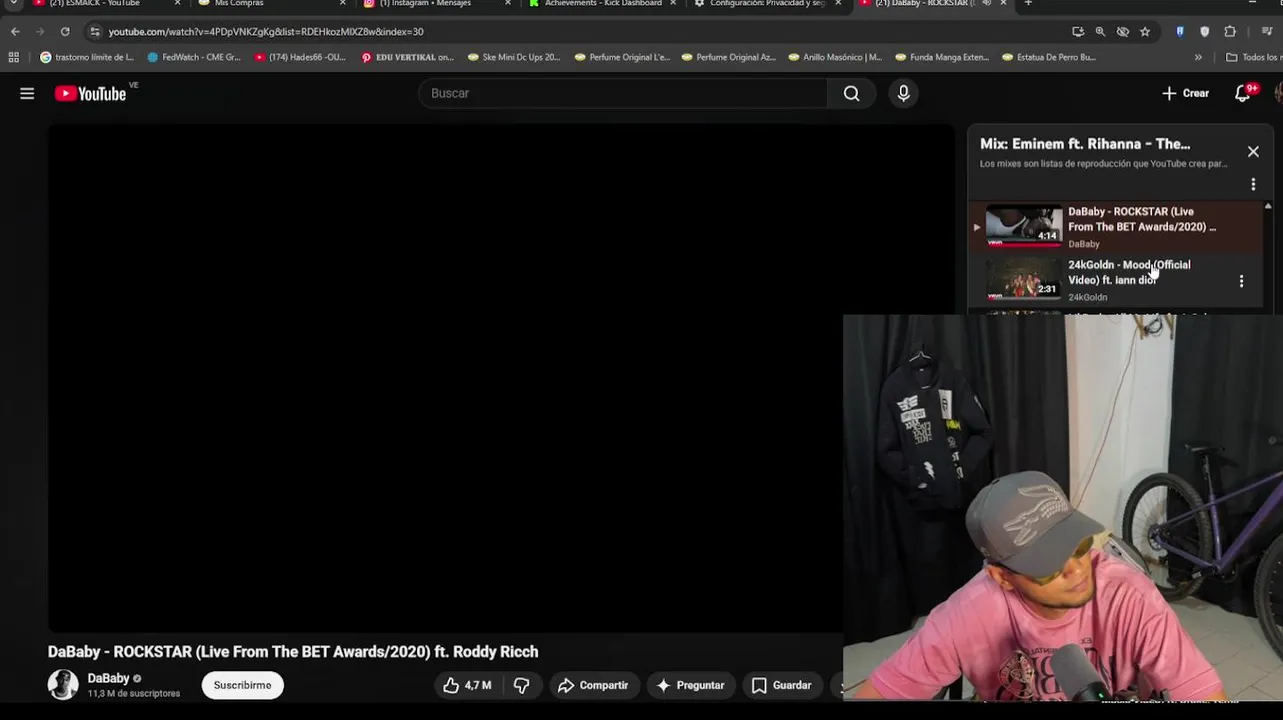Click the zoom magnifier icon in address bar
The height and width of the screenshot is (720, 1283).
1100,31
